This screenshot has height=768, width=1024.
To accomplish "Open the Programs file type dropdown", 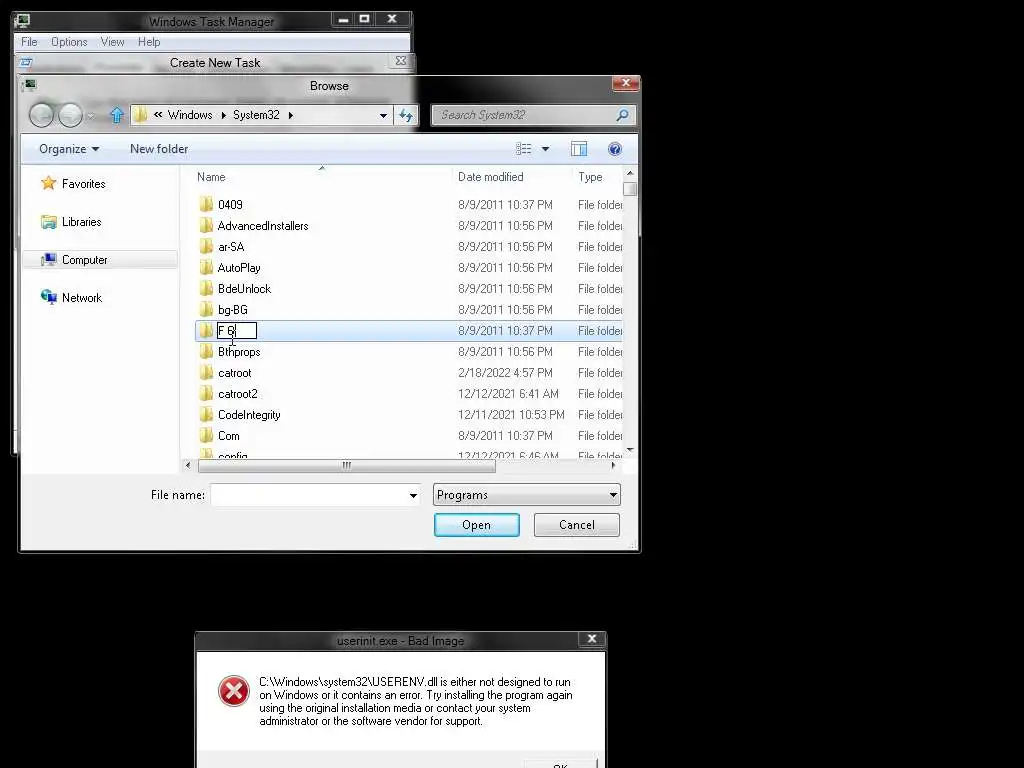I will (527, 495).
